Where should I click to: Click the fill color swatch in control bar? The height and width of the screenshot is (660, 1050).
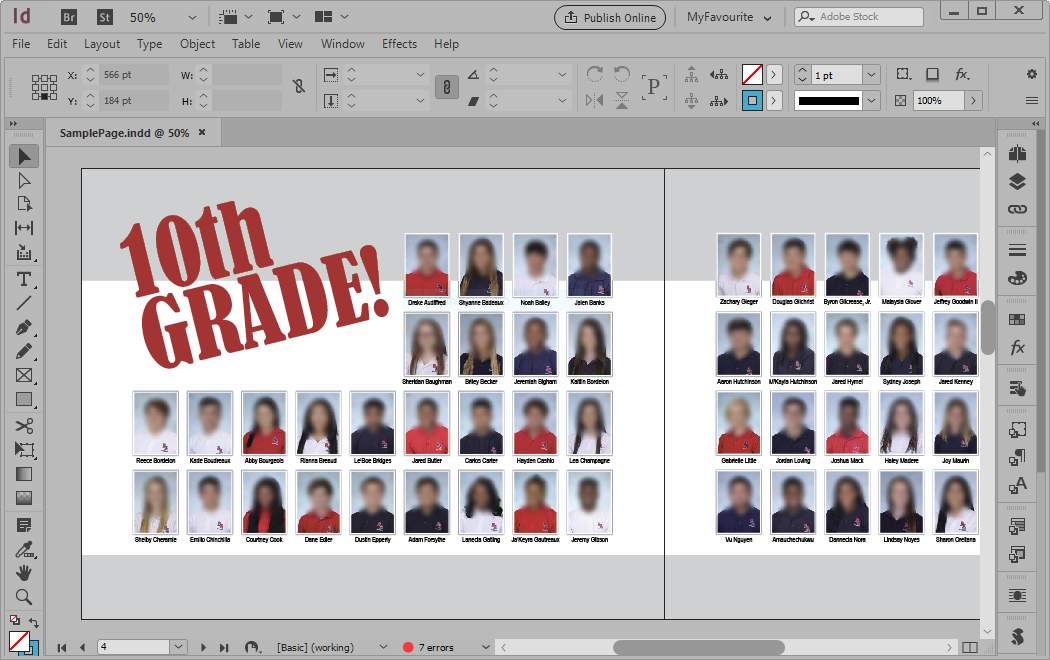(x=752, y=75)
